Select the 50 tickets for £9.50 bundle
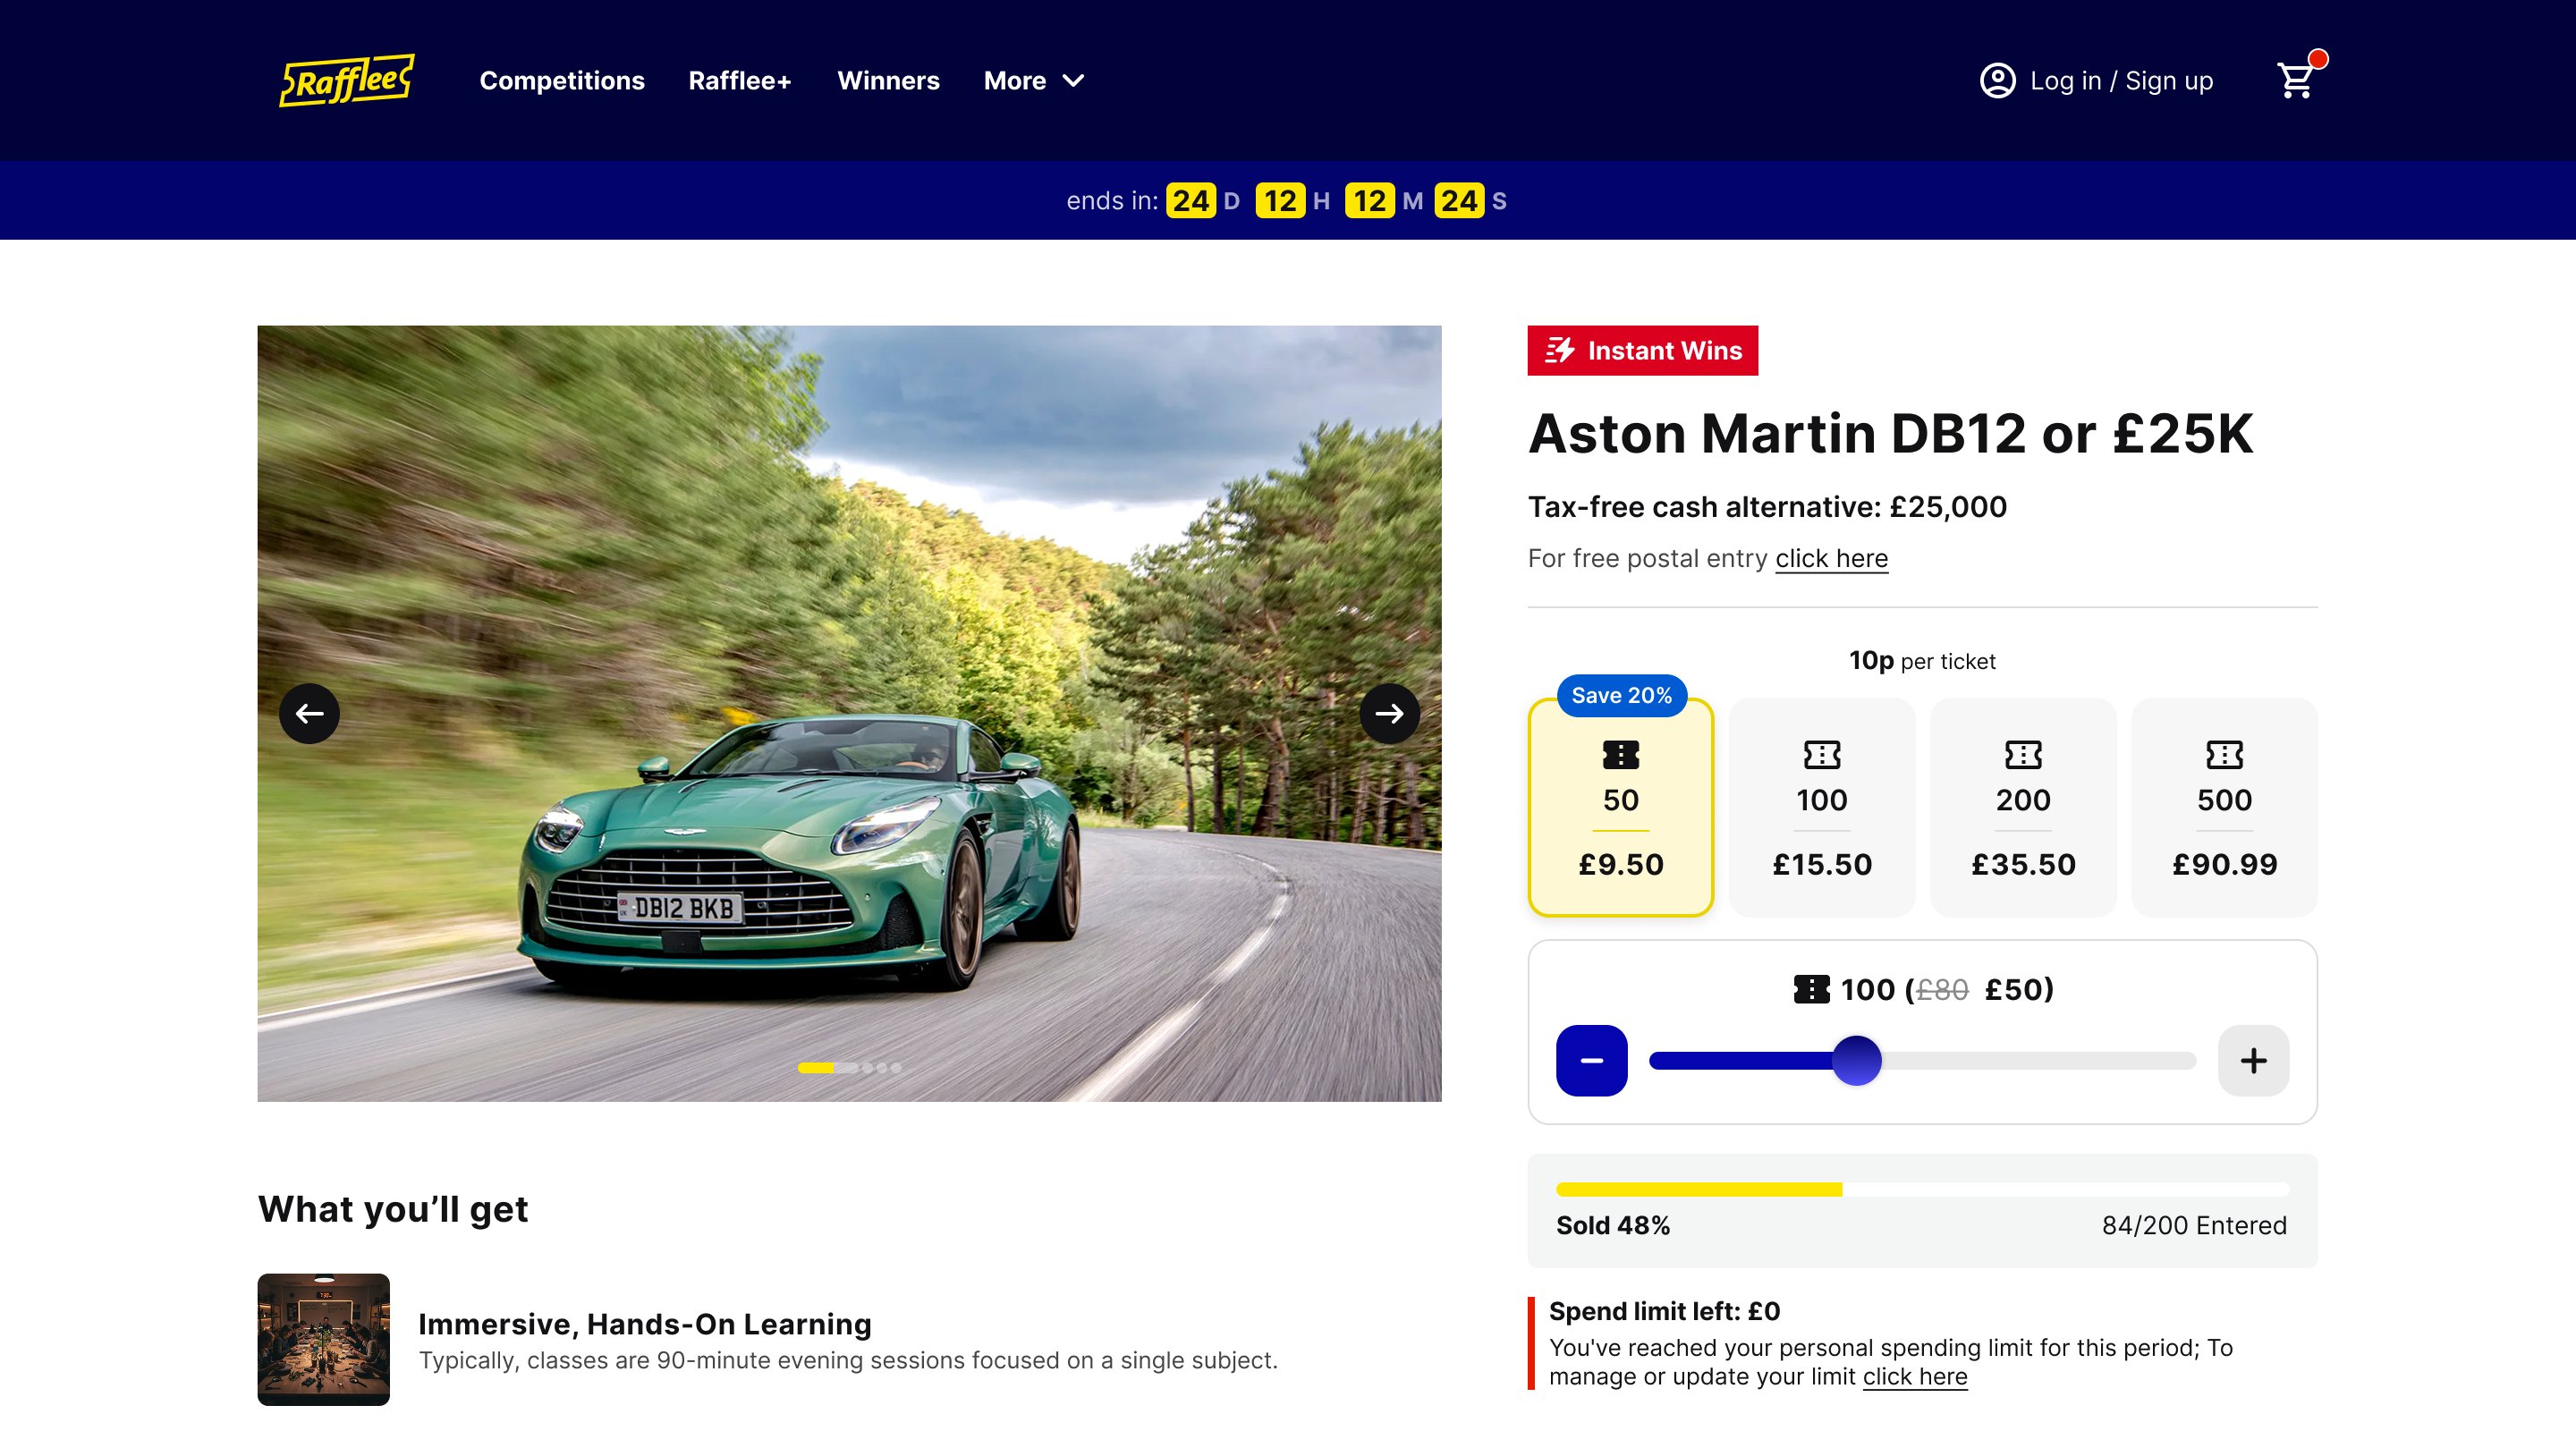The image size is (2576, 1431). [x=1621, y=807]
